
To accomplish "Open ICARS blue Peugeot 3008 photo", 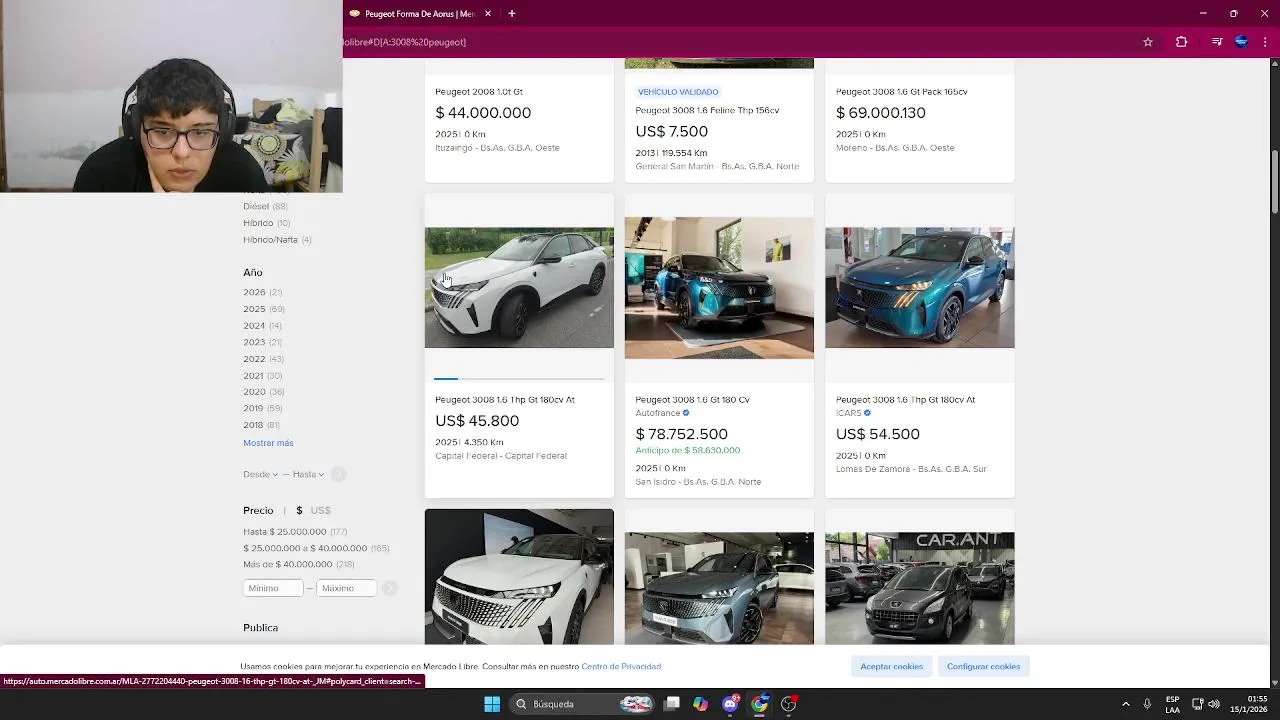I will (x=919, y=288).
